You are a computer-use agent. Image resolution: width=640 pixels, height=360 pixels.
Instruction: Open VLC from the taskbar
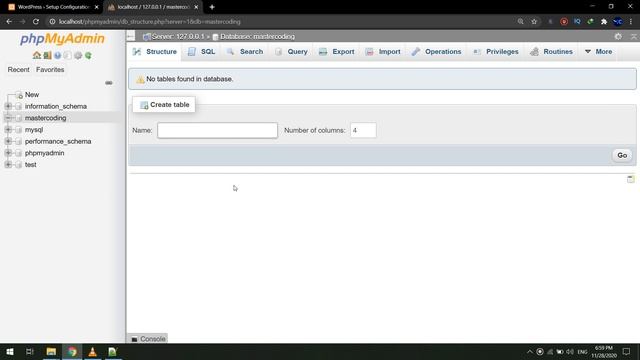tap(93, 351)
